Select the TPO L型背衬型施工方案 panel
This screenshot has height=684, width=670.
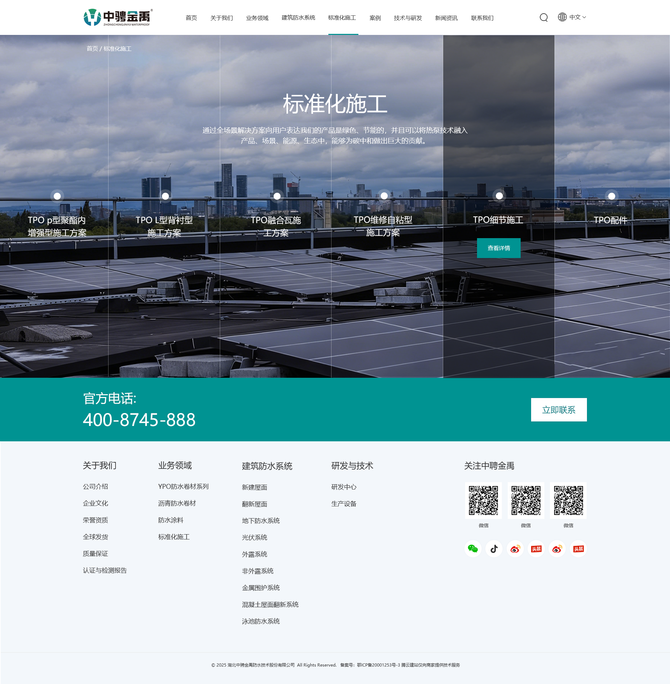click(164, 226)
